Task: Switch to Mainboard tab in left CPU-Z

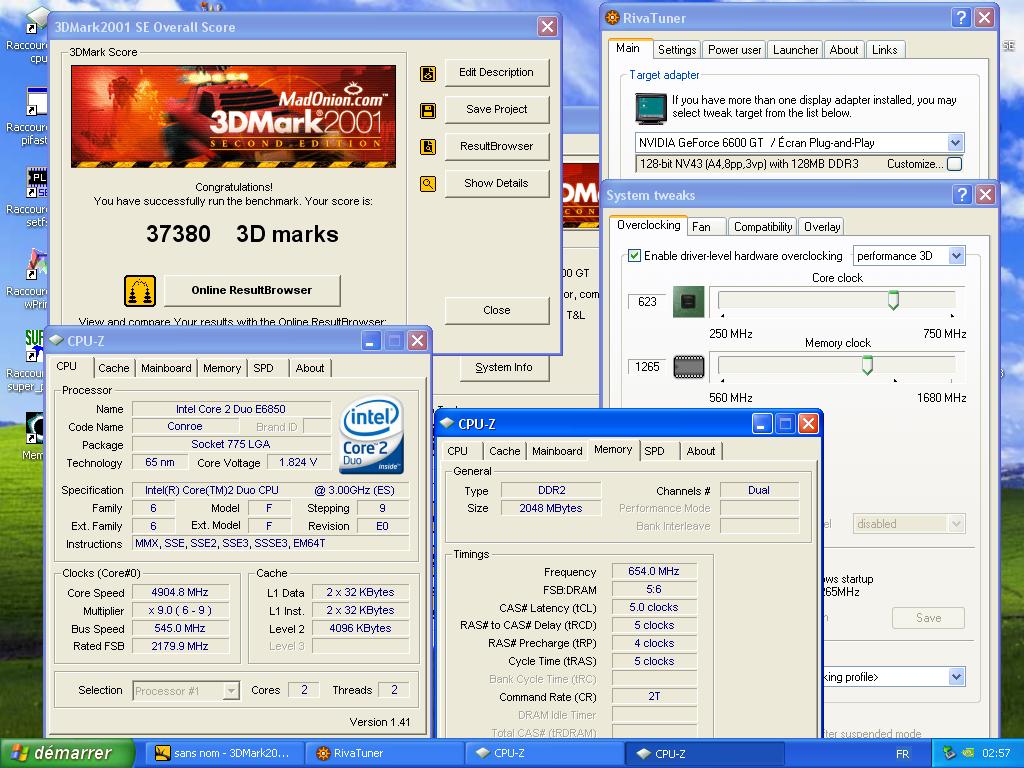Action: click(166, 368)
